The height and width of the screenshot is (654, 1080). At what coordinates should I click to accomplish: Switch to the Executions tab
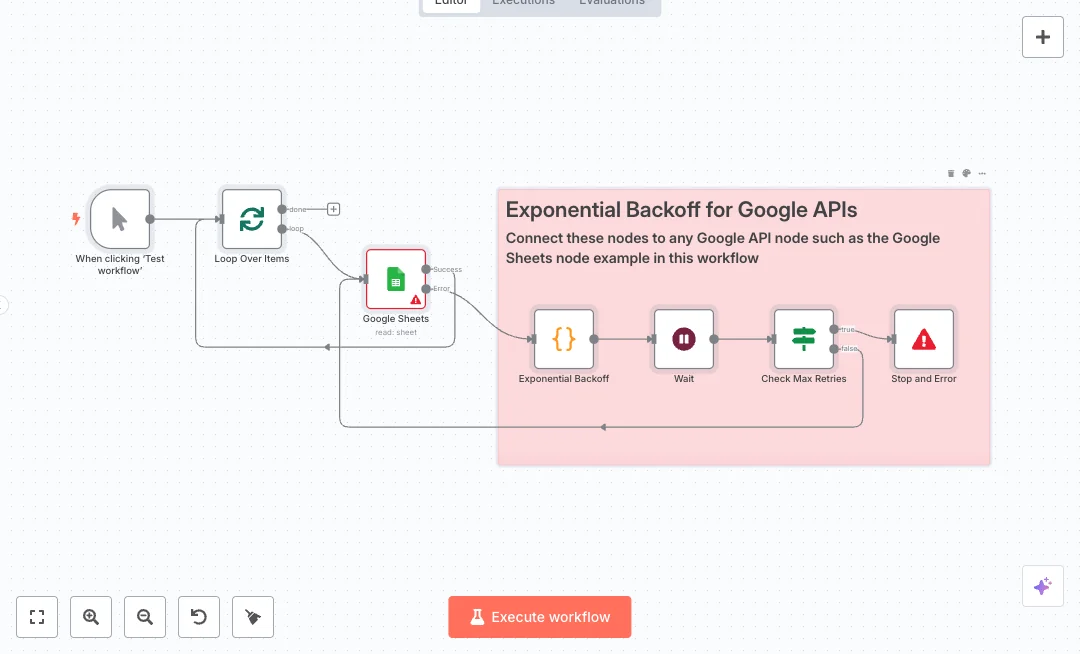point(523,3)
